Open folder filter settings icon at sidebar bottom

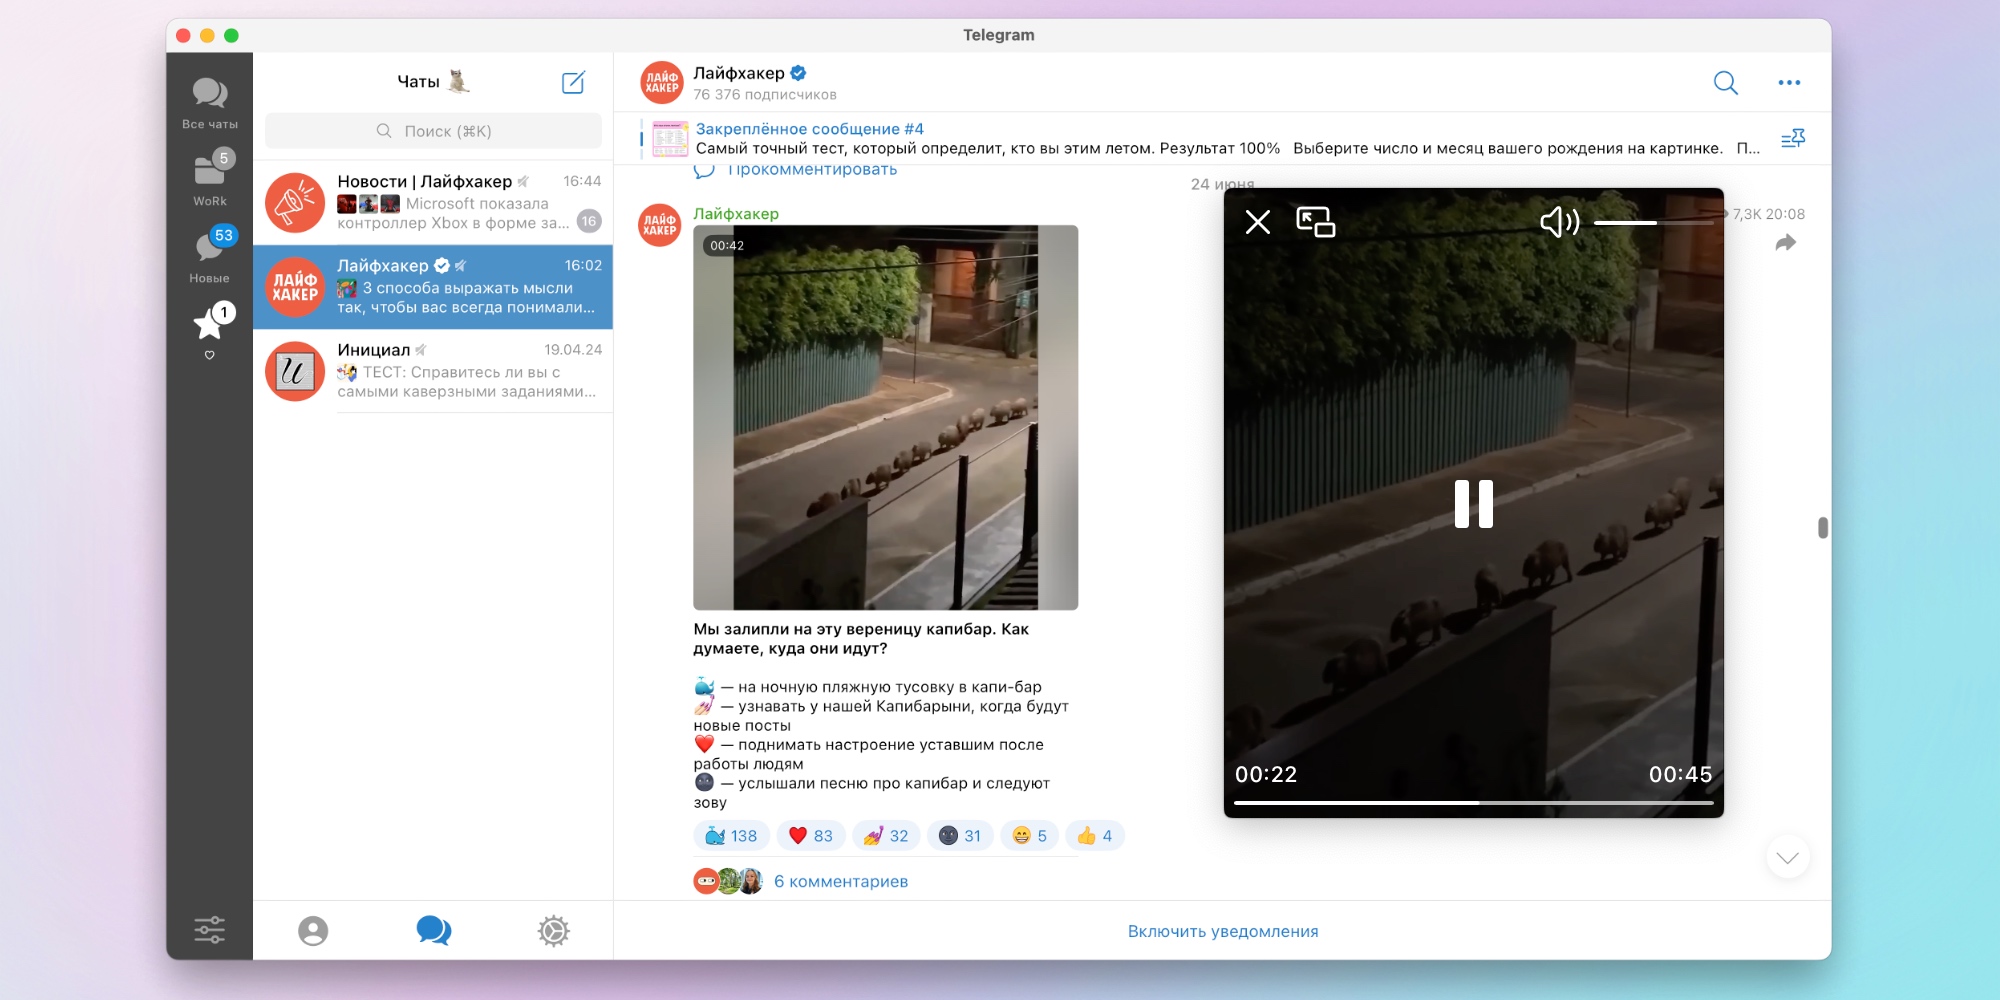pyautogui.click(x=209, y=930)
